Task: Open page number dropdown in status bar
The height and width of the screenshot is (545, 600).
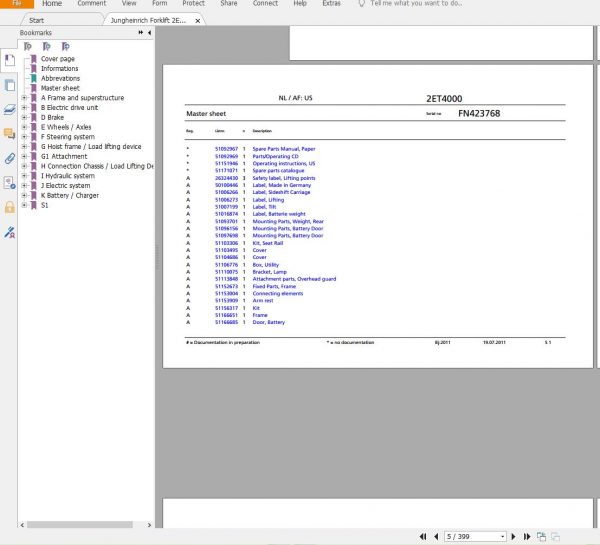Action: 502,537
